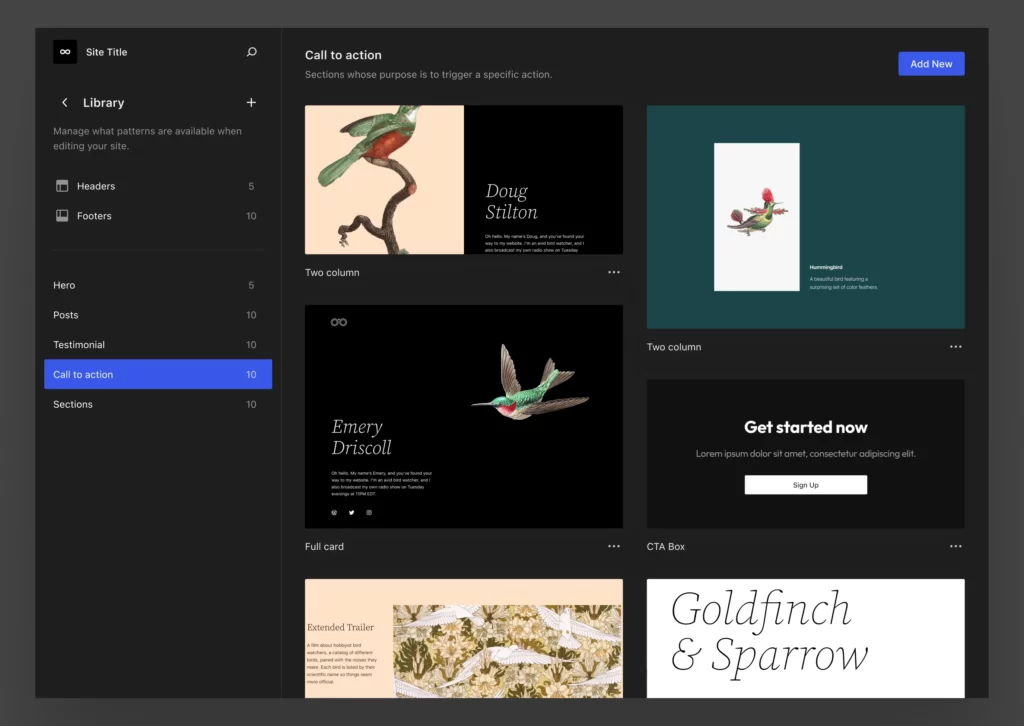This screenshot has height=726, width=1024.
Task: Open three-dot menu for CTA Box
Action: click(955, 546)
